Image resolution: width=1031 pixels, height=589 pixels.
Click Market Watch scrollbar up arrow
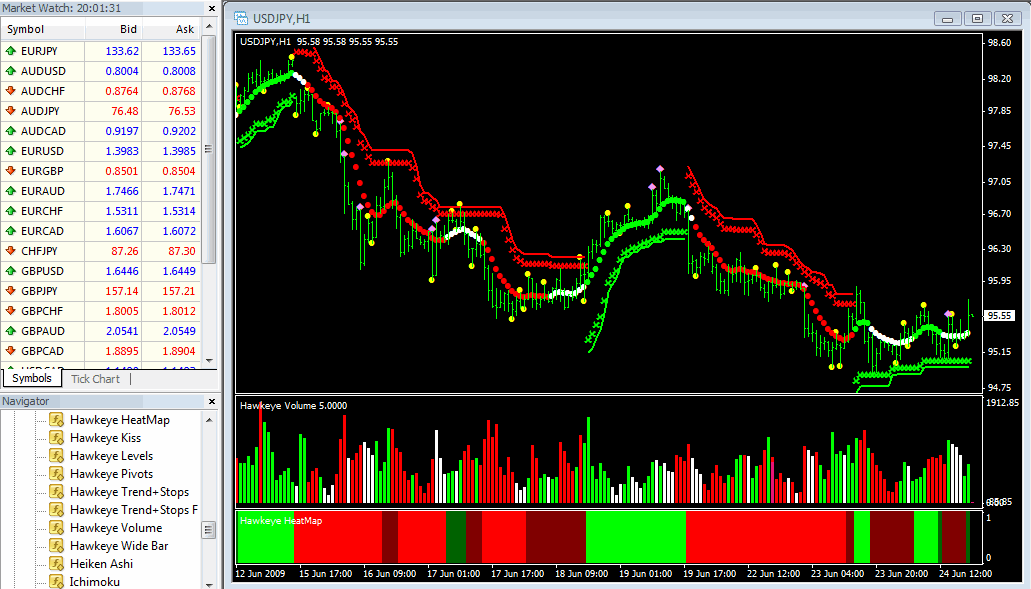[209, 26]
